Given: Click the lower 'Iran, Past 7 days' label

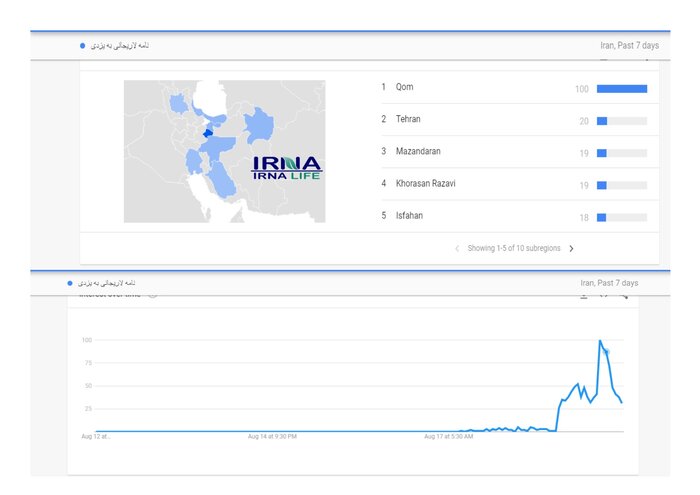Looking at the screenshot, I should click(x=608, y=283).
